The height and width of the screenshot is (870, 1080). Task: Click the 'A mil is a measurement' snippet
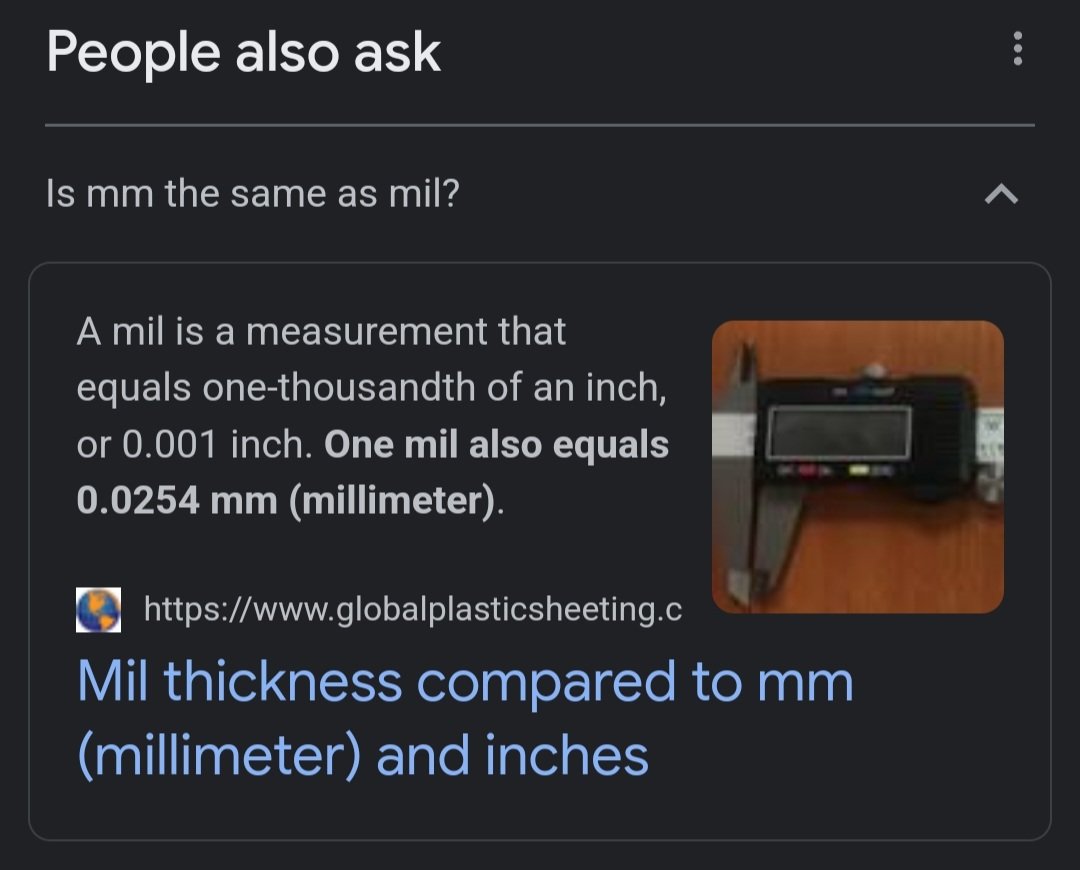pyautogui.click(x=321, y=331)
